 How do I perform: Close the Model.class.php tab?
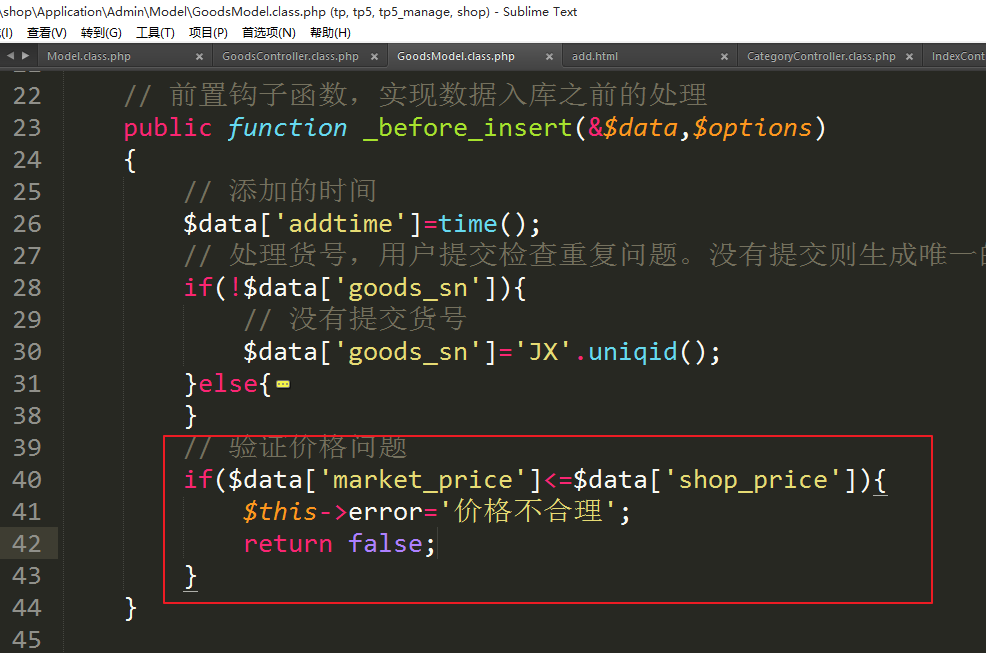tap(200, 57)
